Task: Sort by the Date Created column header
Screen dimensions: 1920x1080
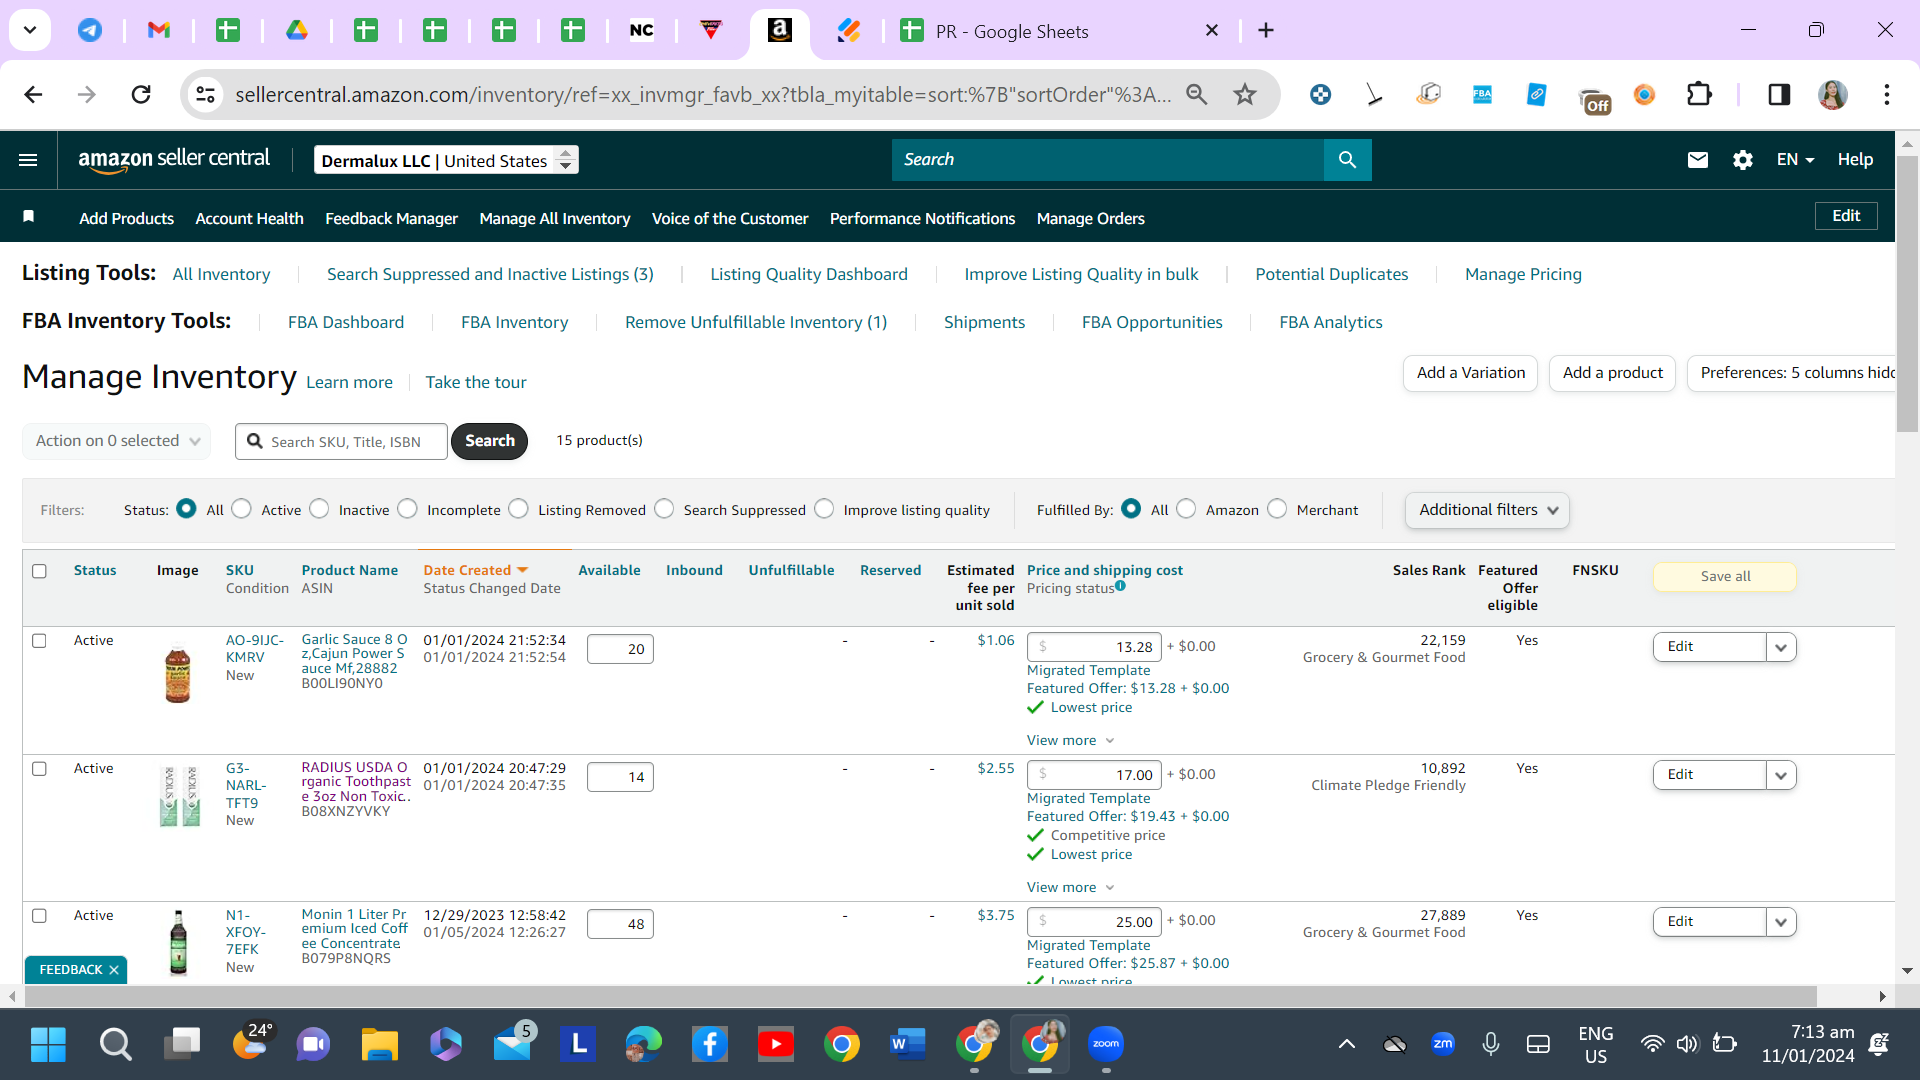Action: point(467,570)
